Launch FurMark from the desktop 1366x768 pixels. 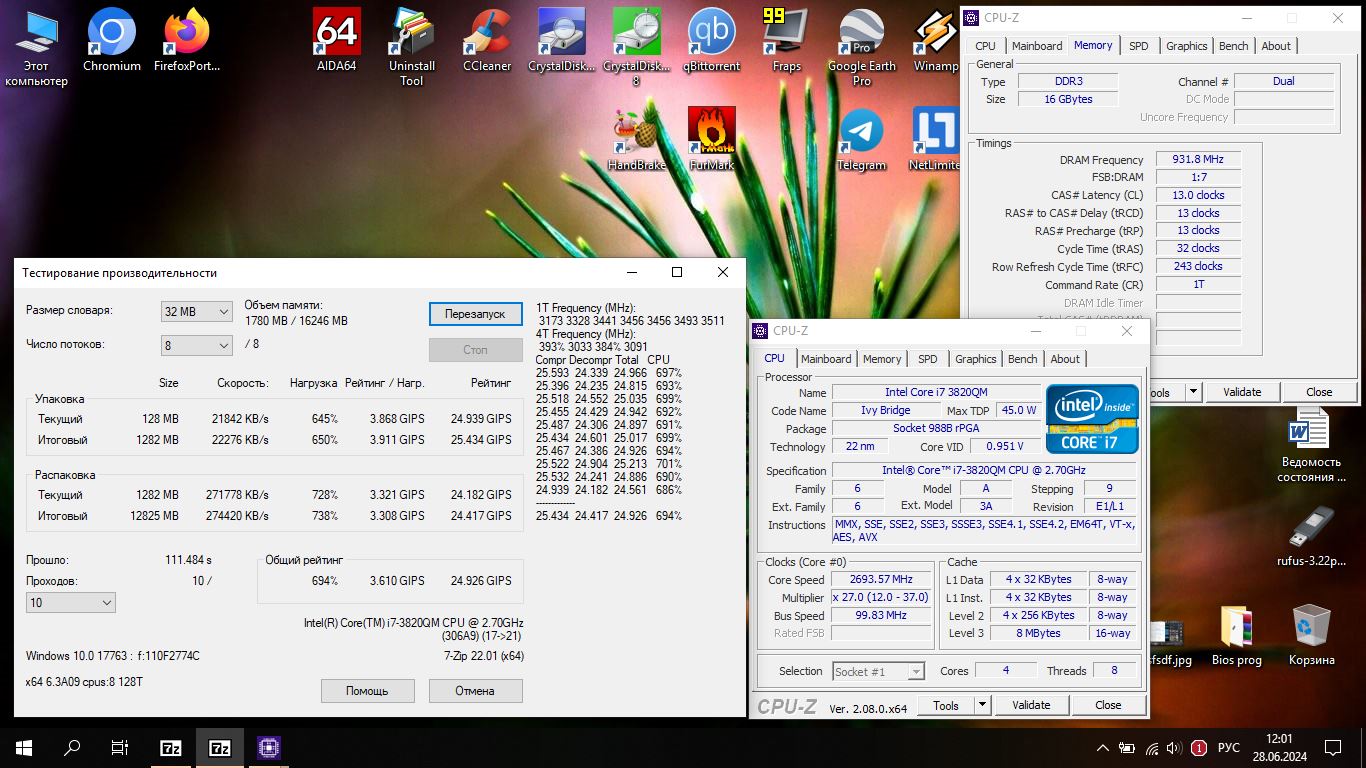coord(712,139)
